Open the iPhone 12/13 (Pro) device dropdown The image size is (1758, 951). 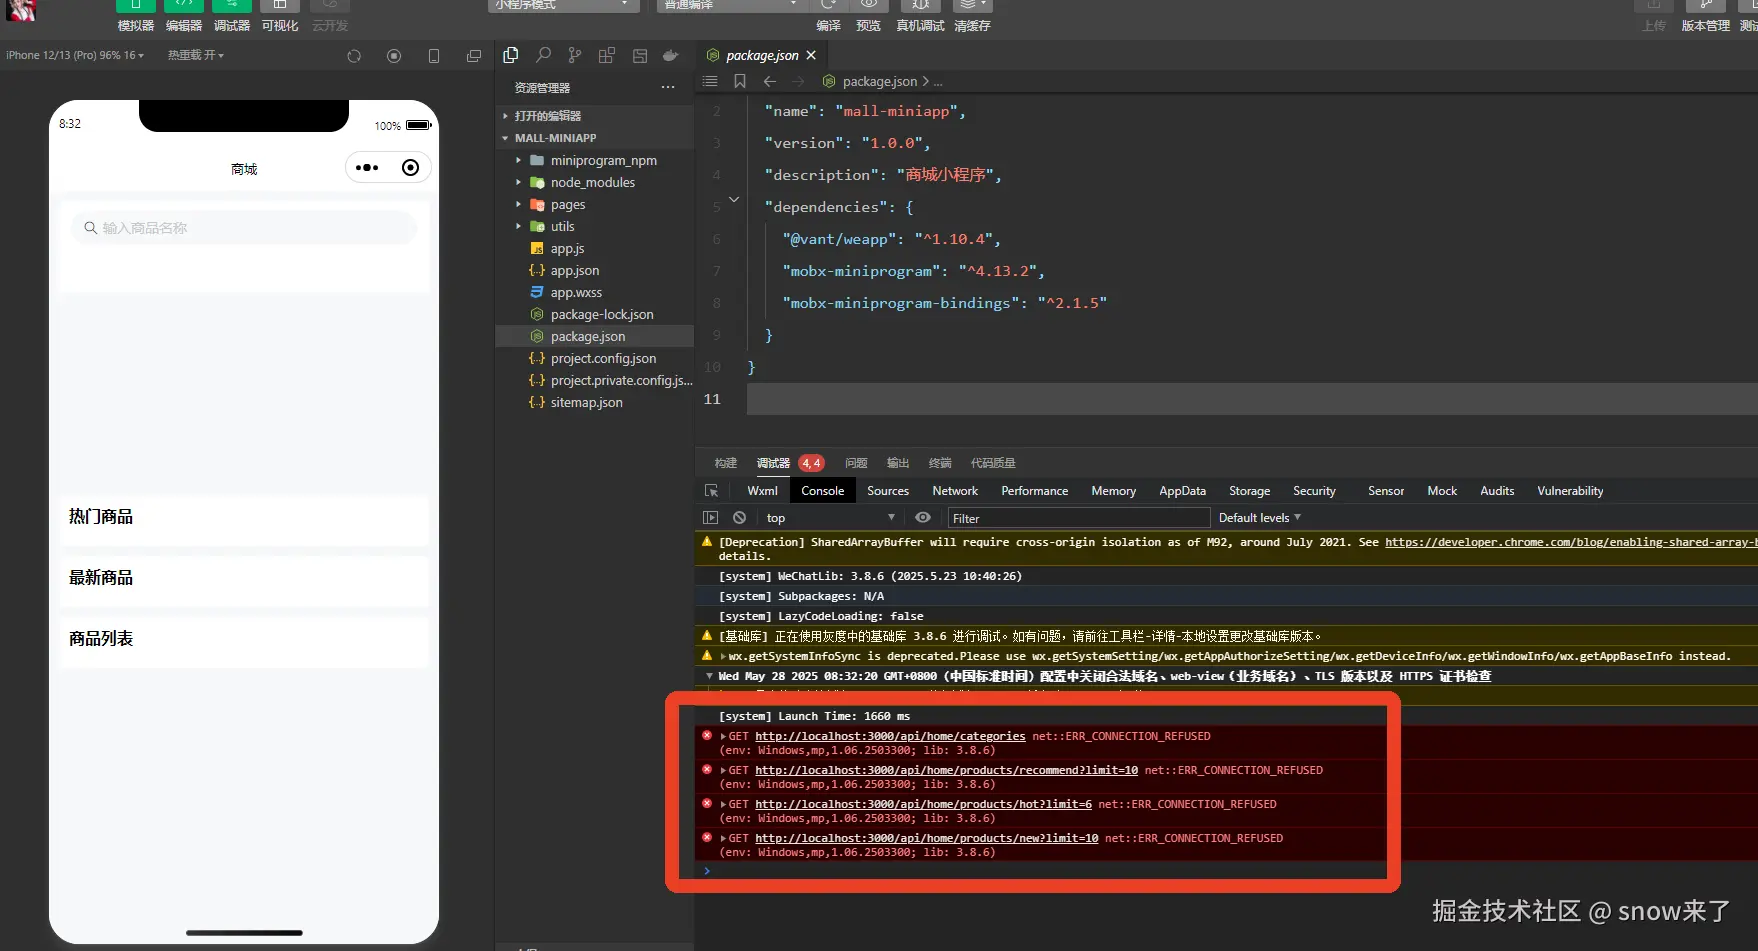[75, 55]
